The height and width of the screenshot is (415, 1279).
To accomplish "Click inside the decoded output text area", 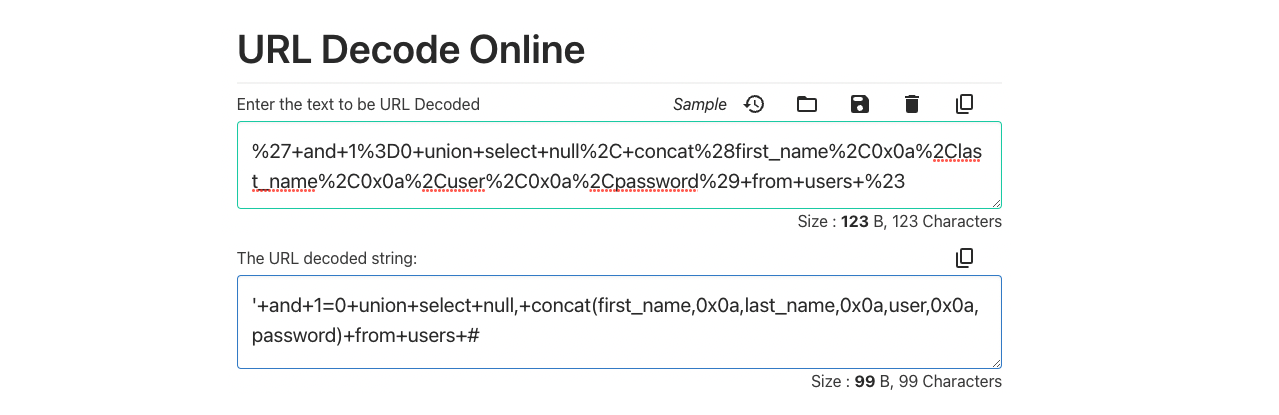I will (x=618, y=321).
